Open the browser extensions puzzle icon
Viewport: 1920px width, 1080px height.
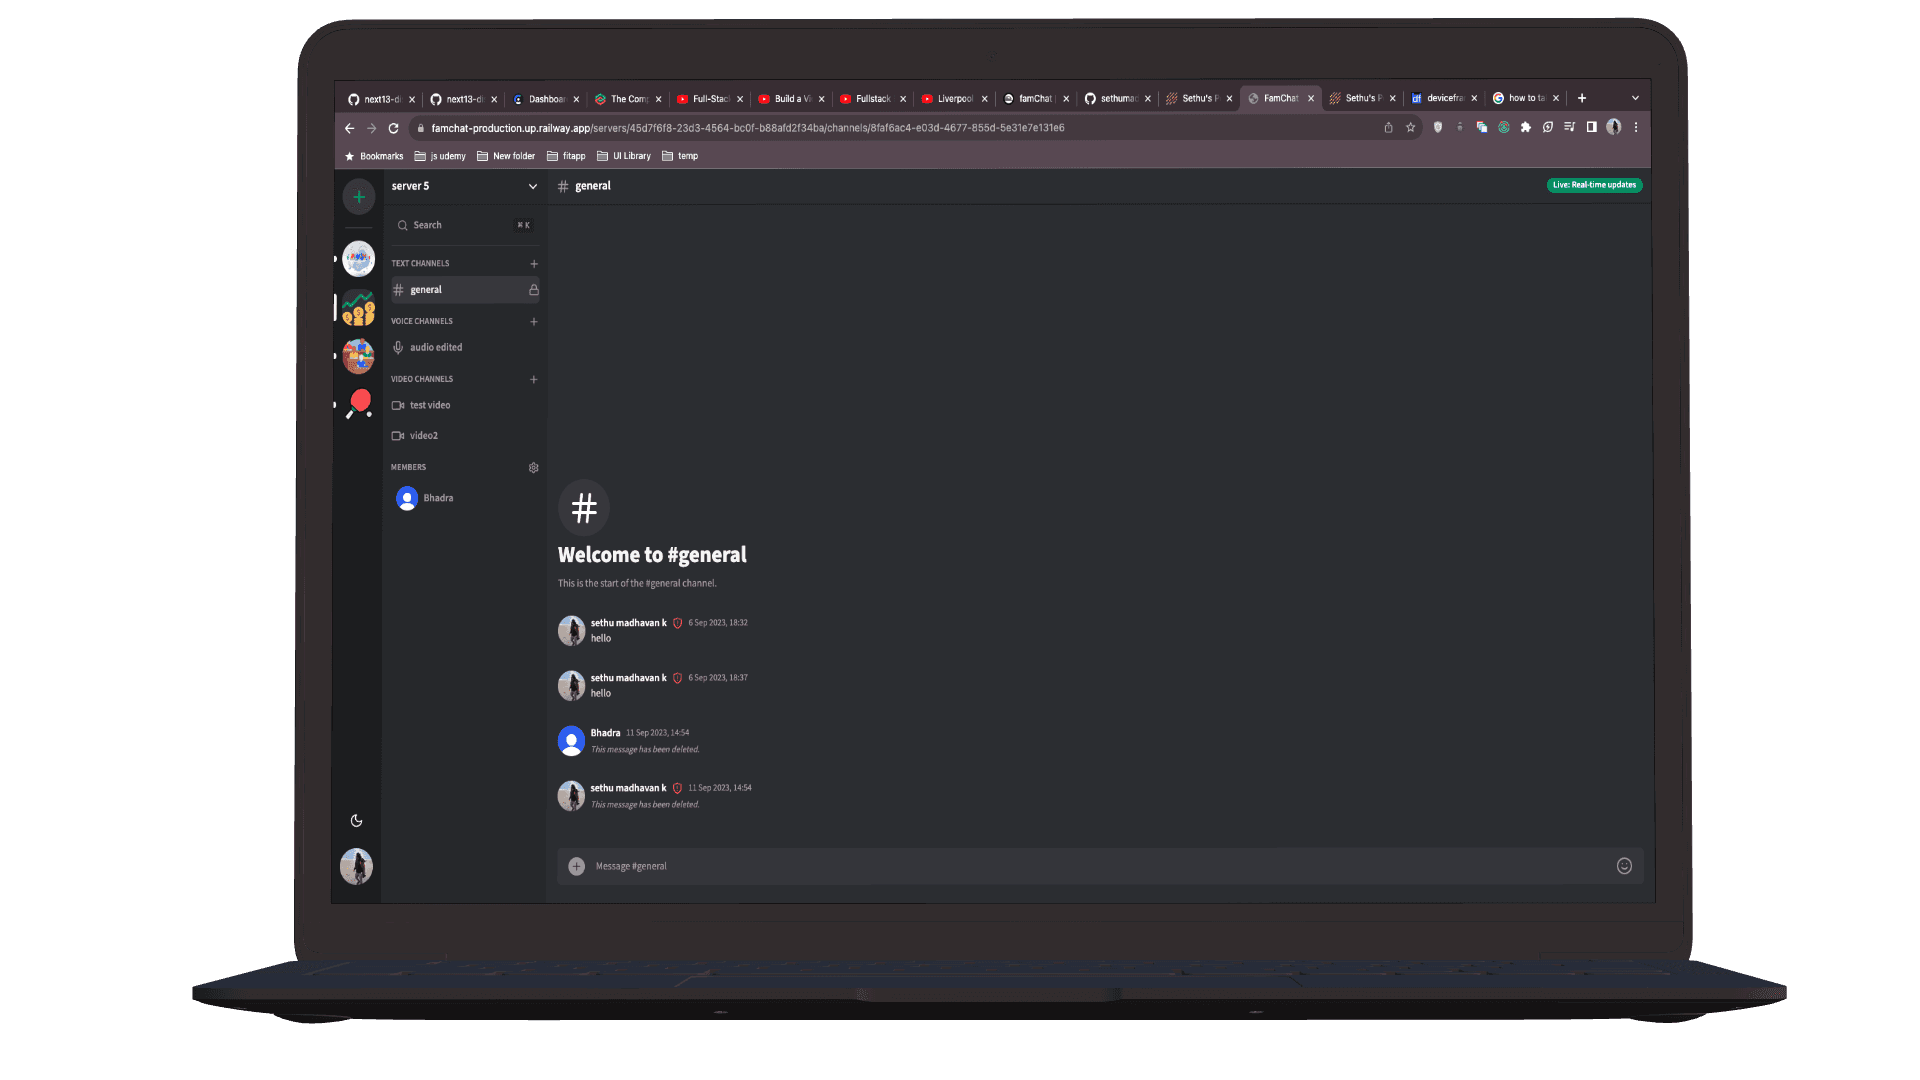(x=1525, y=127)
